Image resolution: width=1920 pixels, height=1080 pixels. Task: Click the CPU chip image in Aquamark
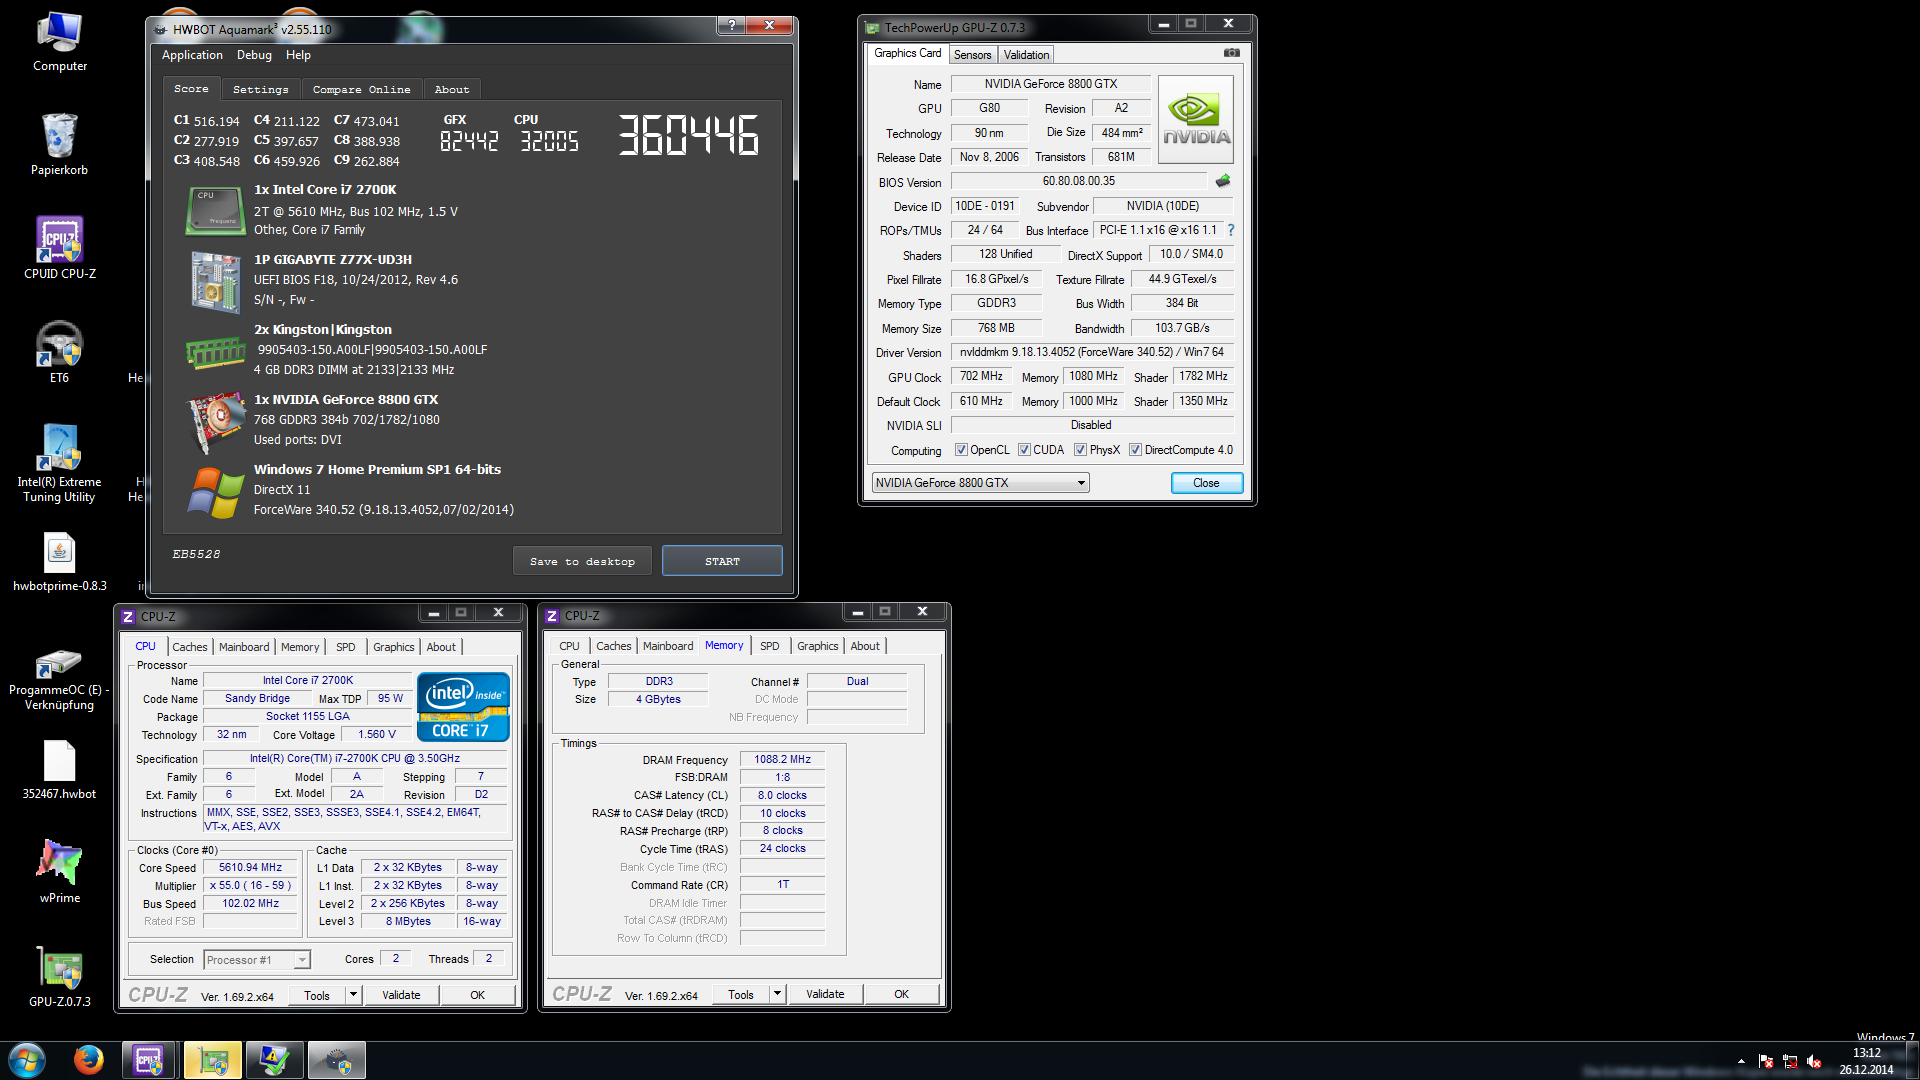coord(216,210)
